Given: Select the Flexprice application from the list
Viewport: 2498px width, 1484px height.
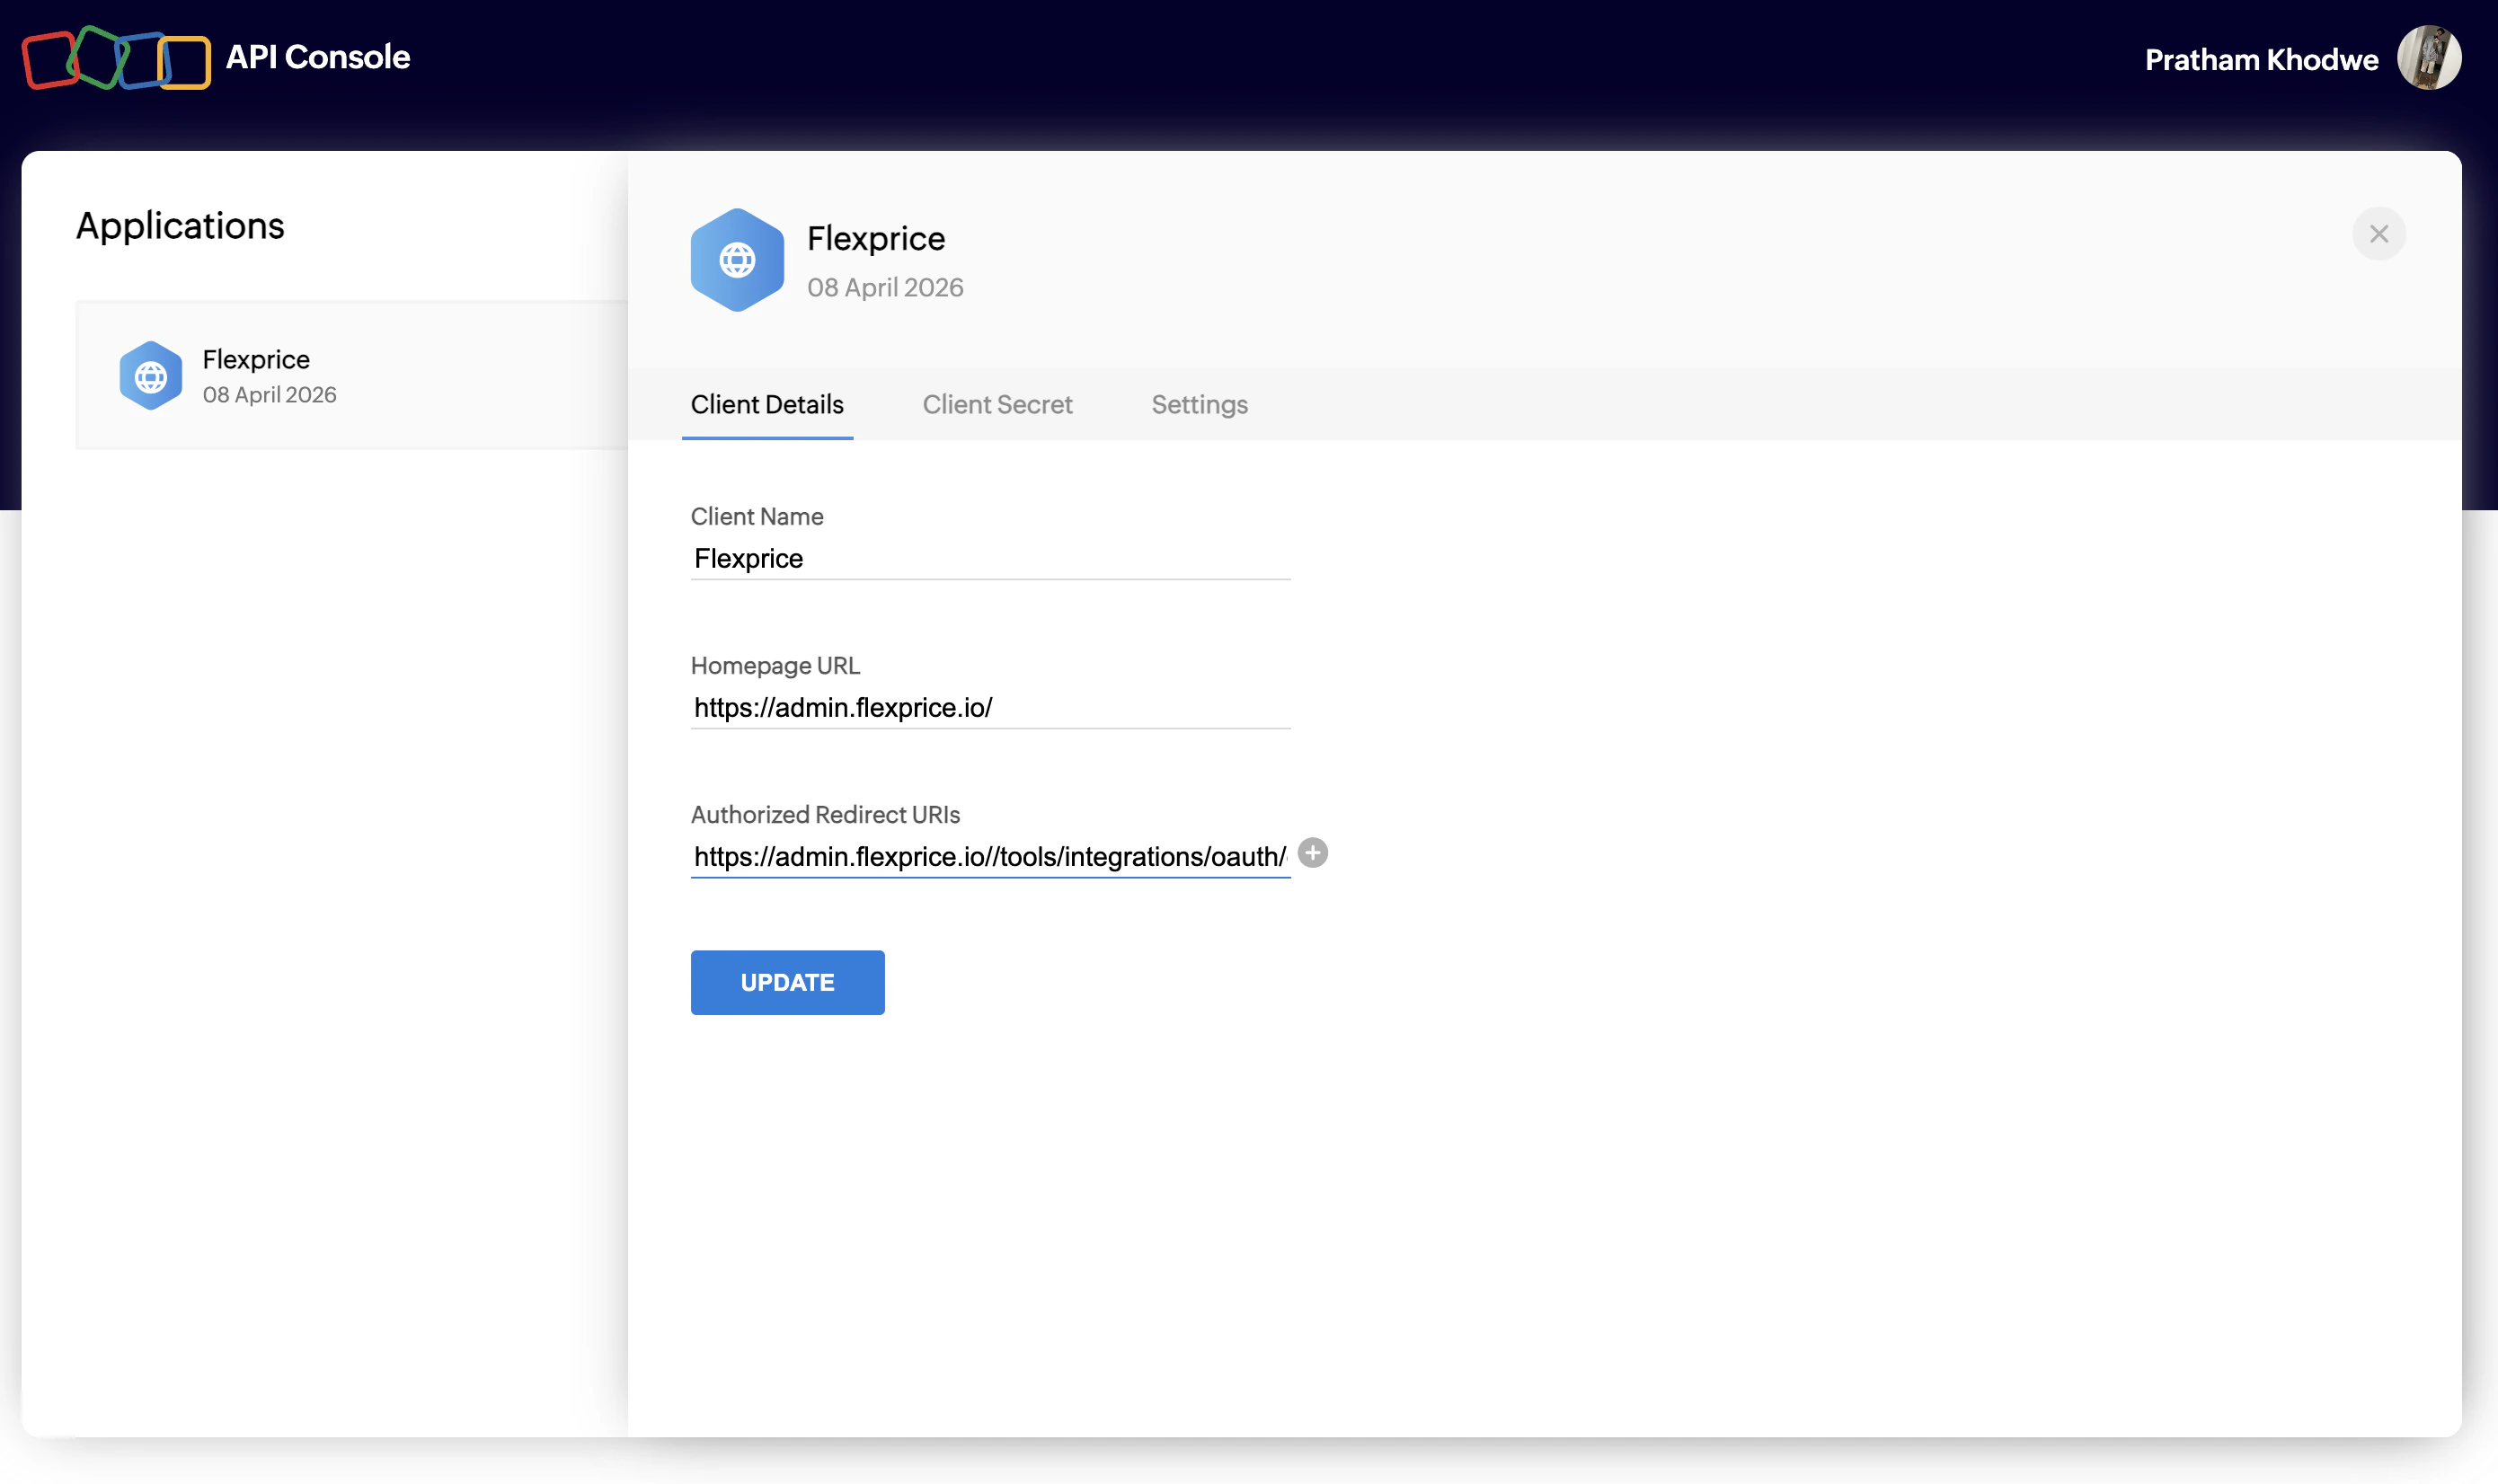Looking at the screenshot, I should click(350, 375).
